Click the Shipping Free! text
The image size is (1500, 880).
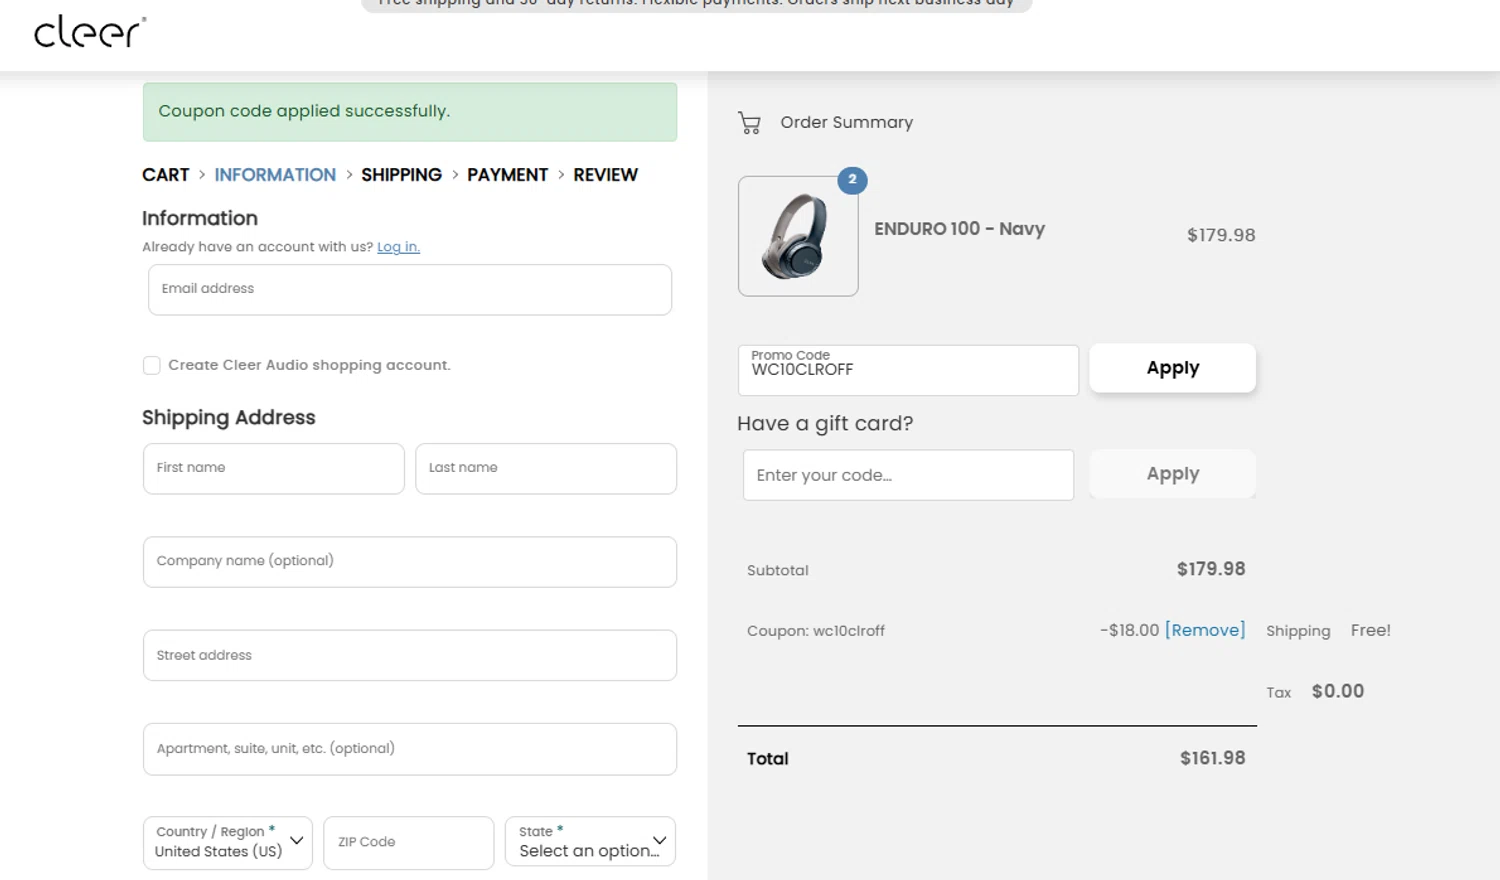[x=1371, y=630]
